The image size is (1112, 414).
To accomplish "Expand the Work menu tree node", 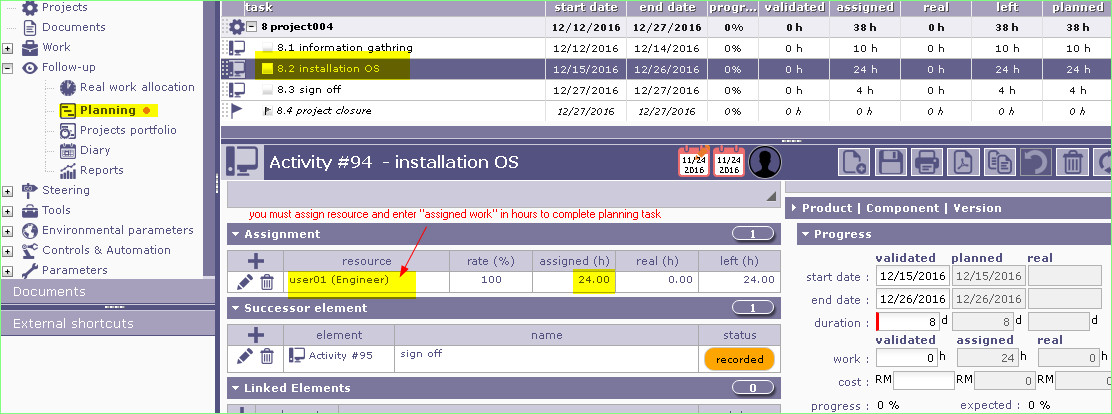I will tap(8, 48).
